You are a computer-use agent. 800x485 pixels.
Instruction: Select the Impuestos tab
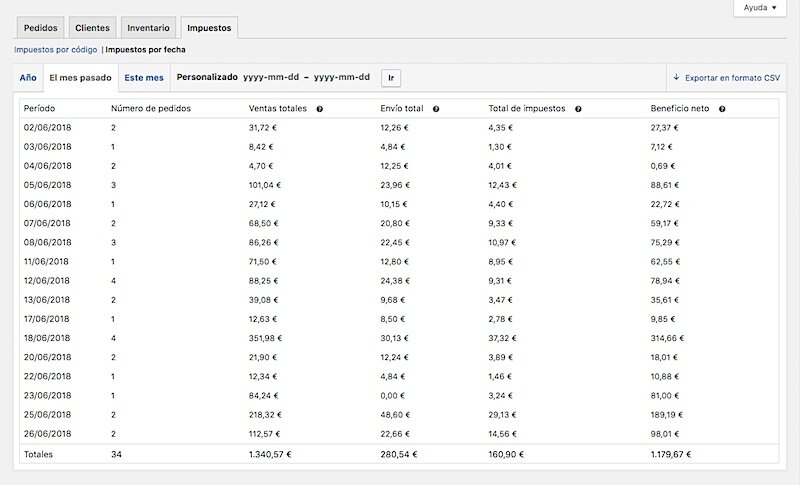[x=209, y=28]
